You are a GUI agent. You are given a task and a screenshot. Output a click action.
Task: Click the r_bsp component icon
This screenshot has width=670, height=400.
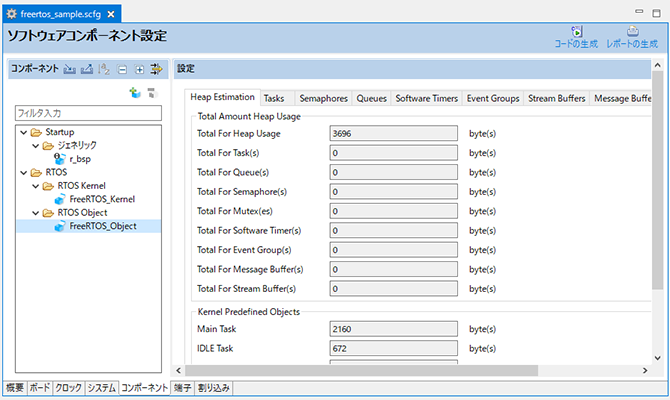(59, 159)
